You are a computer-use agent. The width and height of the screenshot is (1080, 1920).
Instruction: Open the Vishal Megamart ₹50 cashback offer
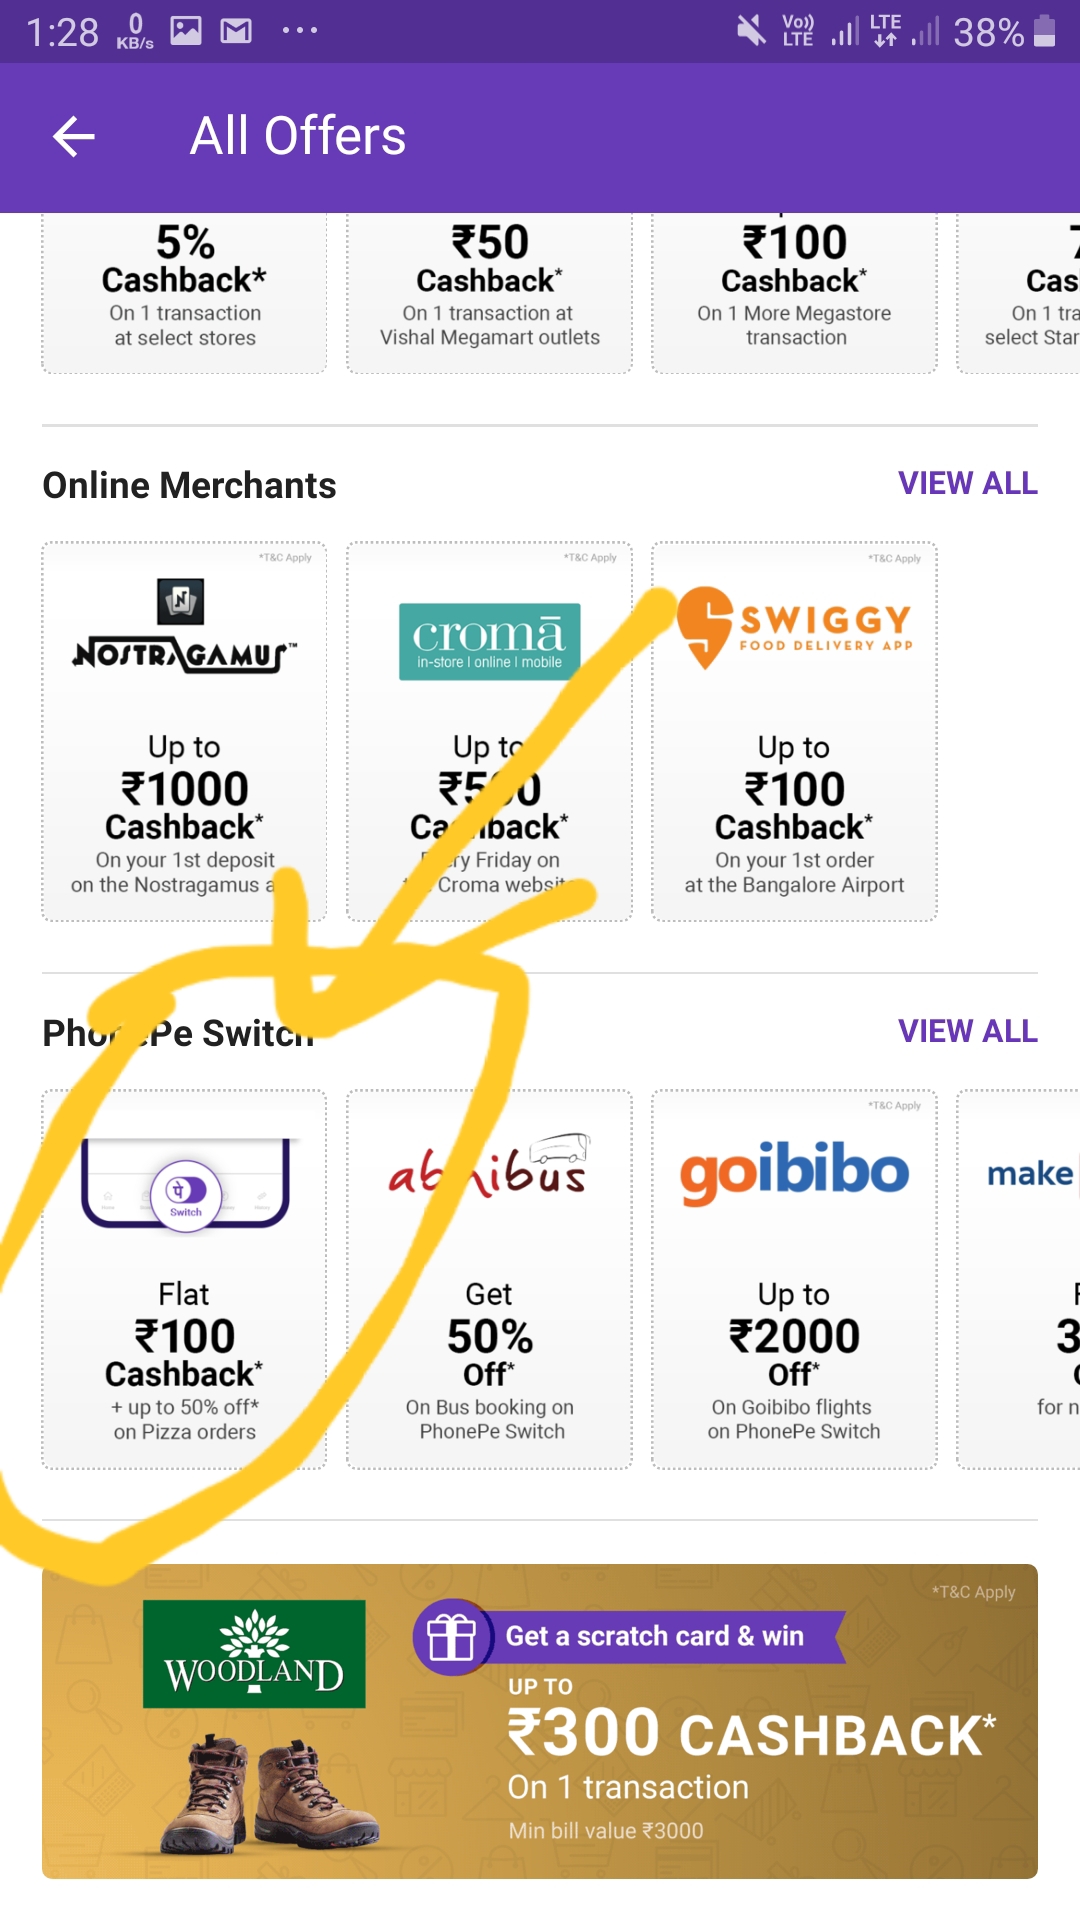coord(489,292)
